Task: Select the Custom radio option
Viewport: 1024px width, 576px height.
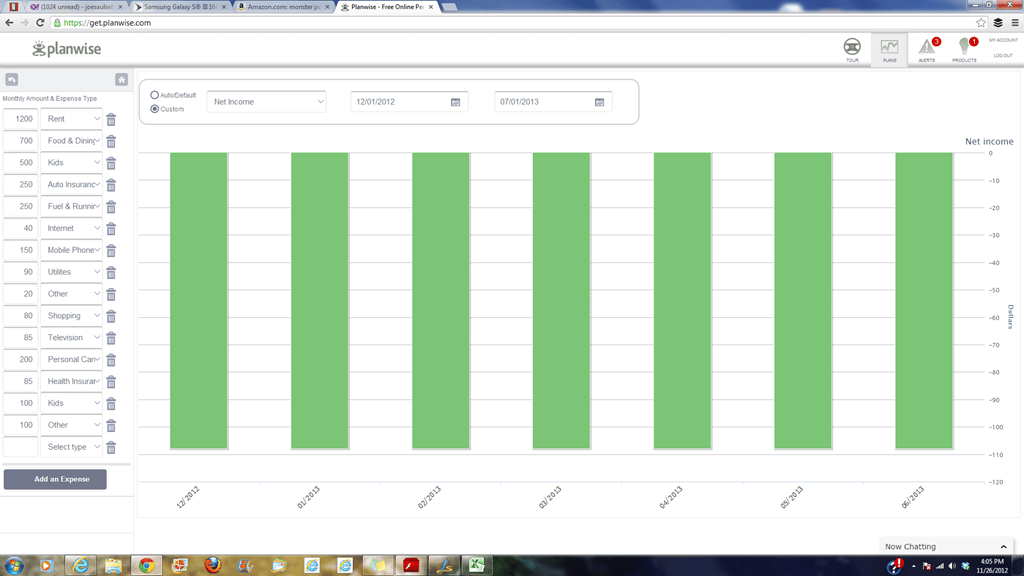Action: (x=155, y=108)
